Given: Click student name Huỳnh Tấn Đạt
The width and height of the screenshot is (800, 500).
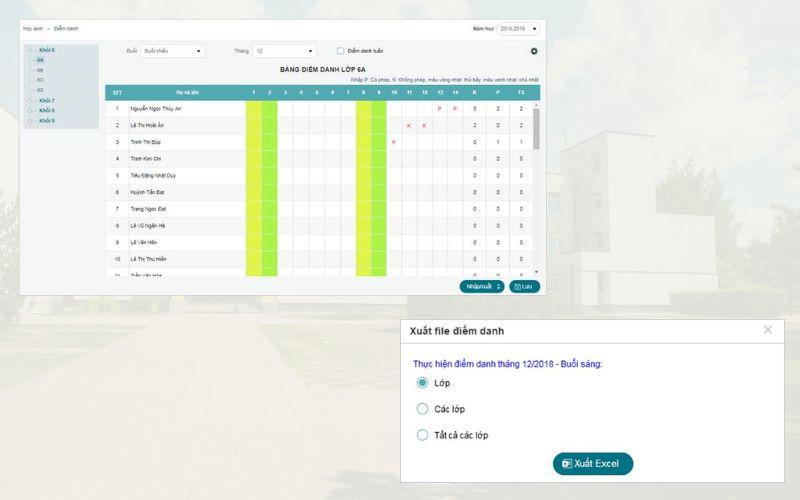Looking at the screenshot, I should 147,192.
